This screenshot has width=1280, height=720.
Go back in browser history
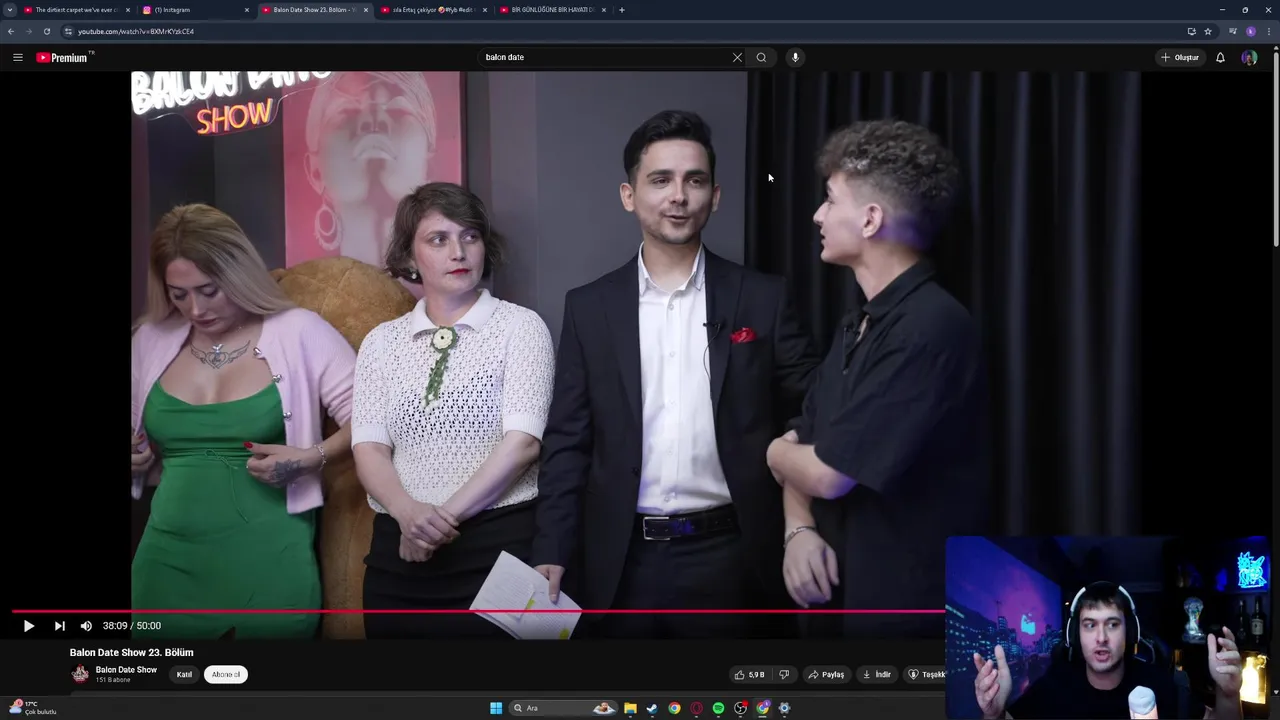click(x=11, y=31)
